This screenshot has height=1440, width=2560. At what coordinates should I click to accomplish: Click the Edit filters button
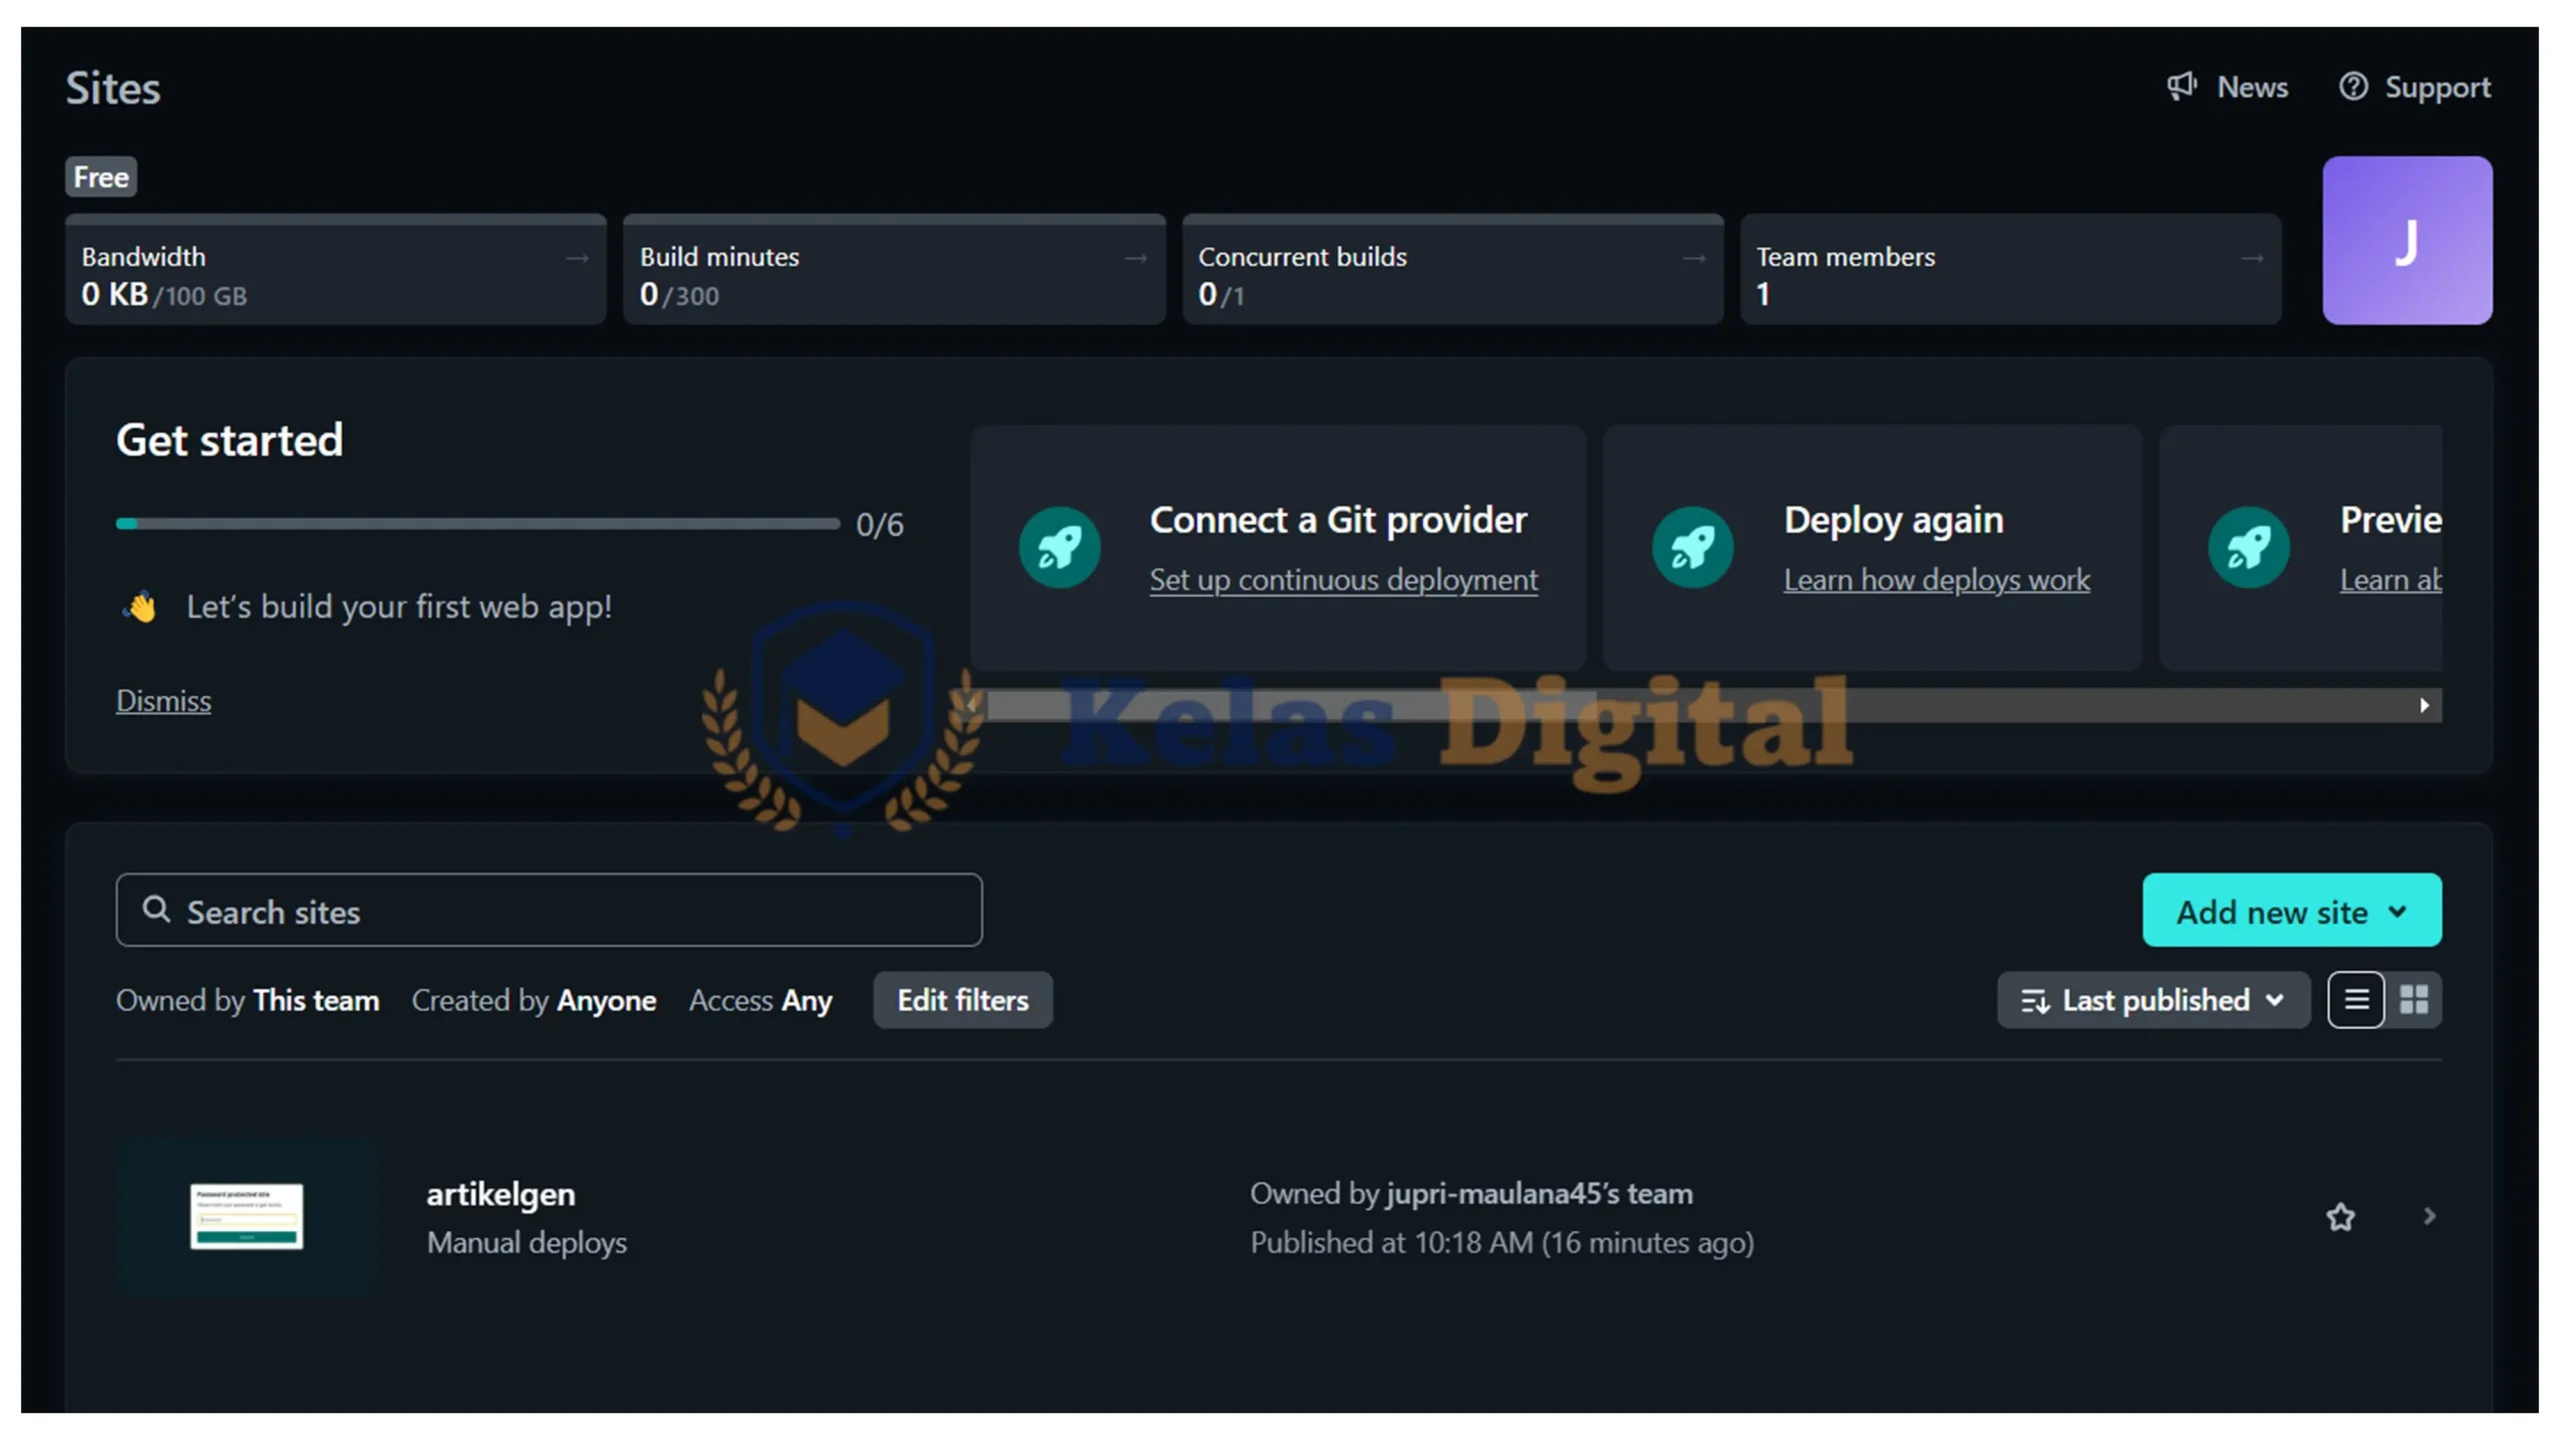(x=963, y=1000)
